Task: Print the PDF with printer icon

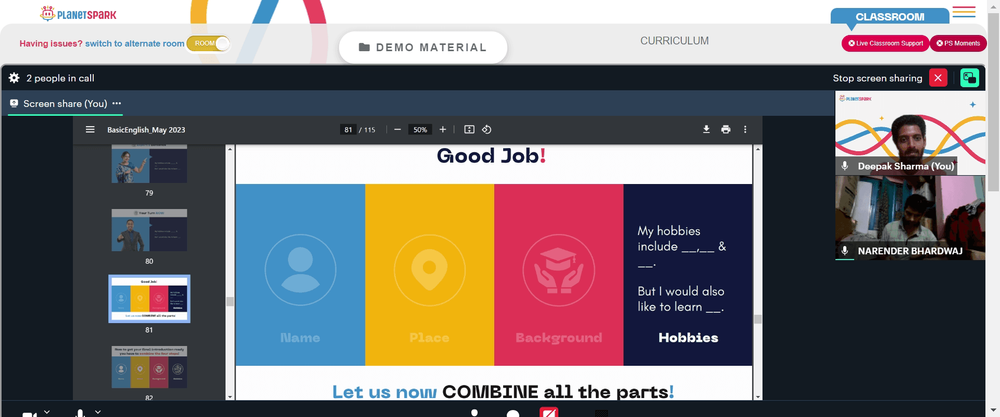Action: point(726,129)
